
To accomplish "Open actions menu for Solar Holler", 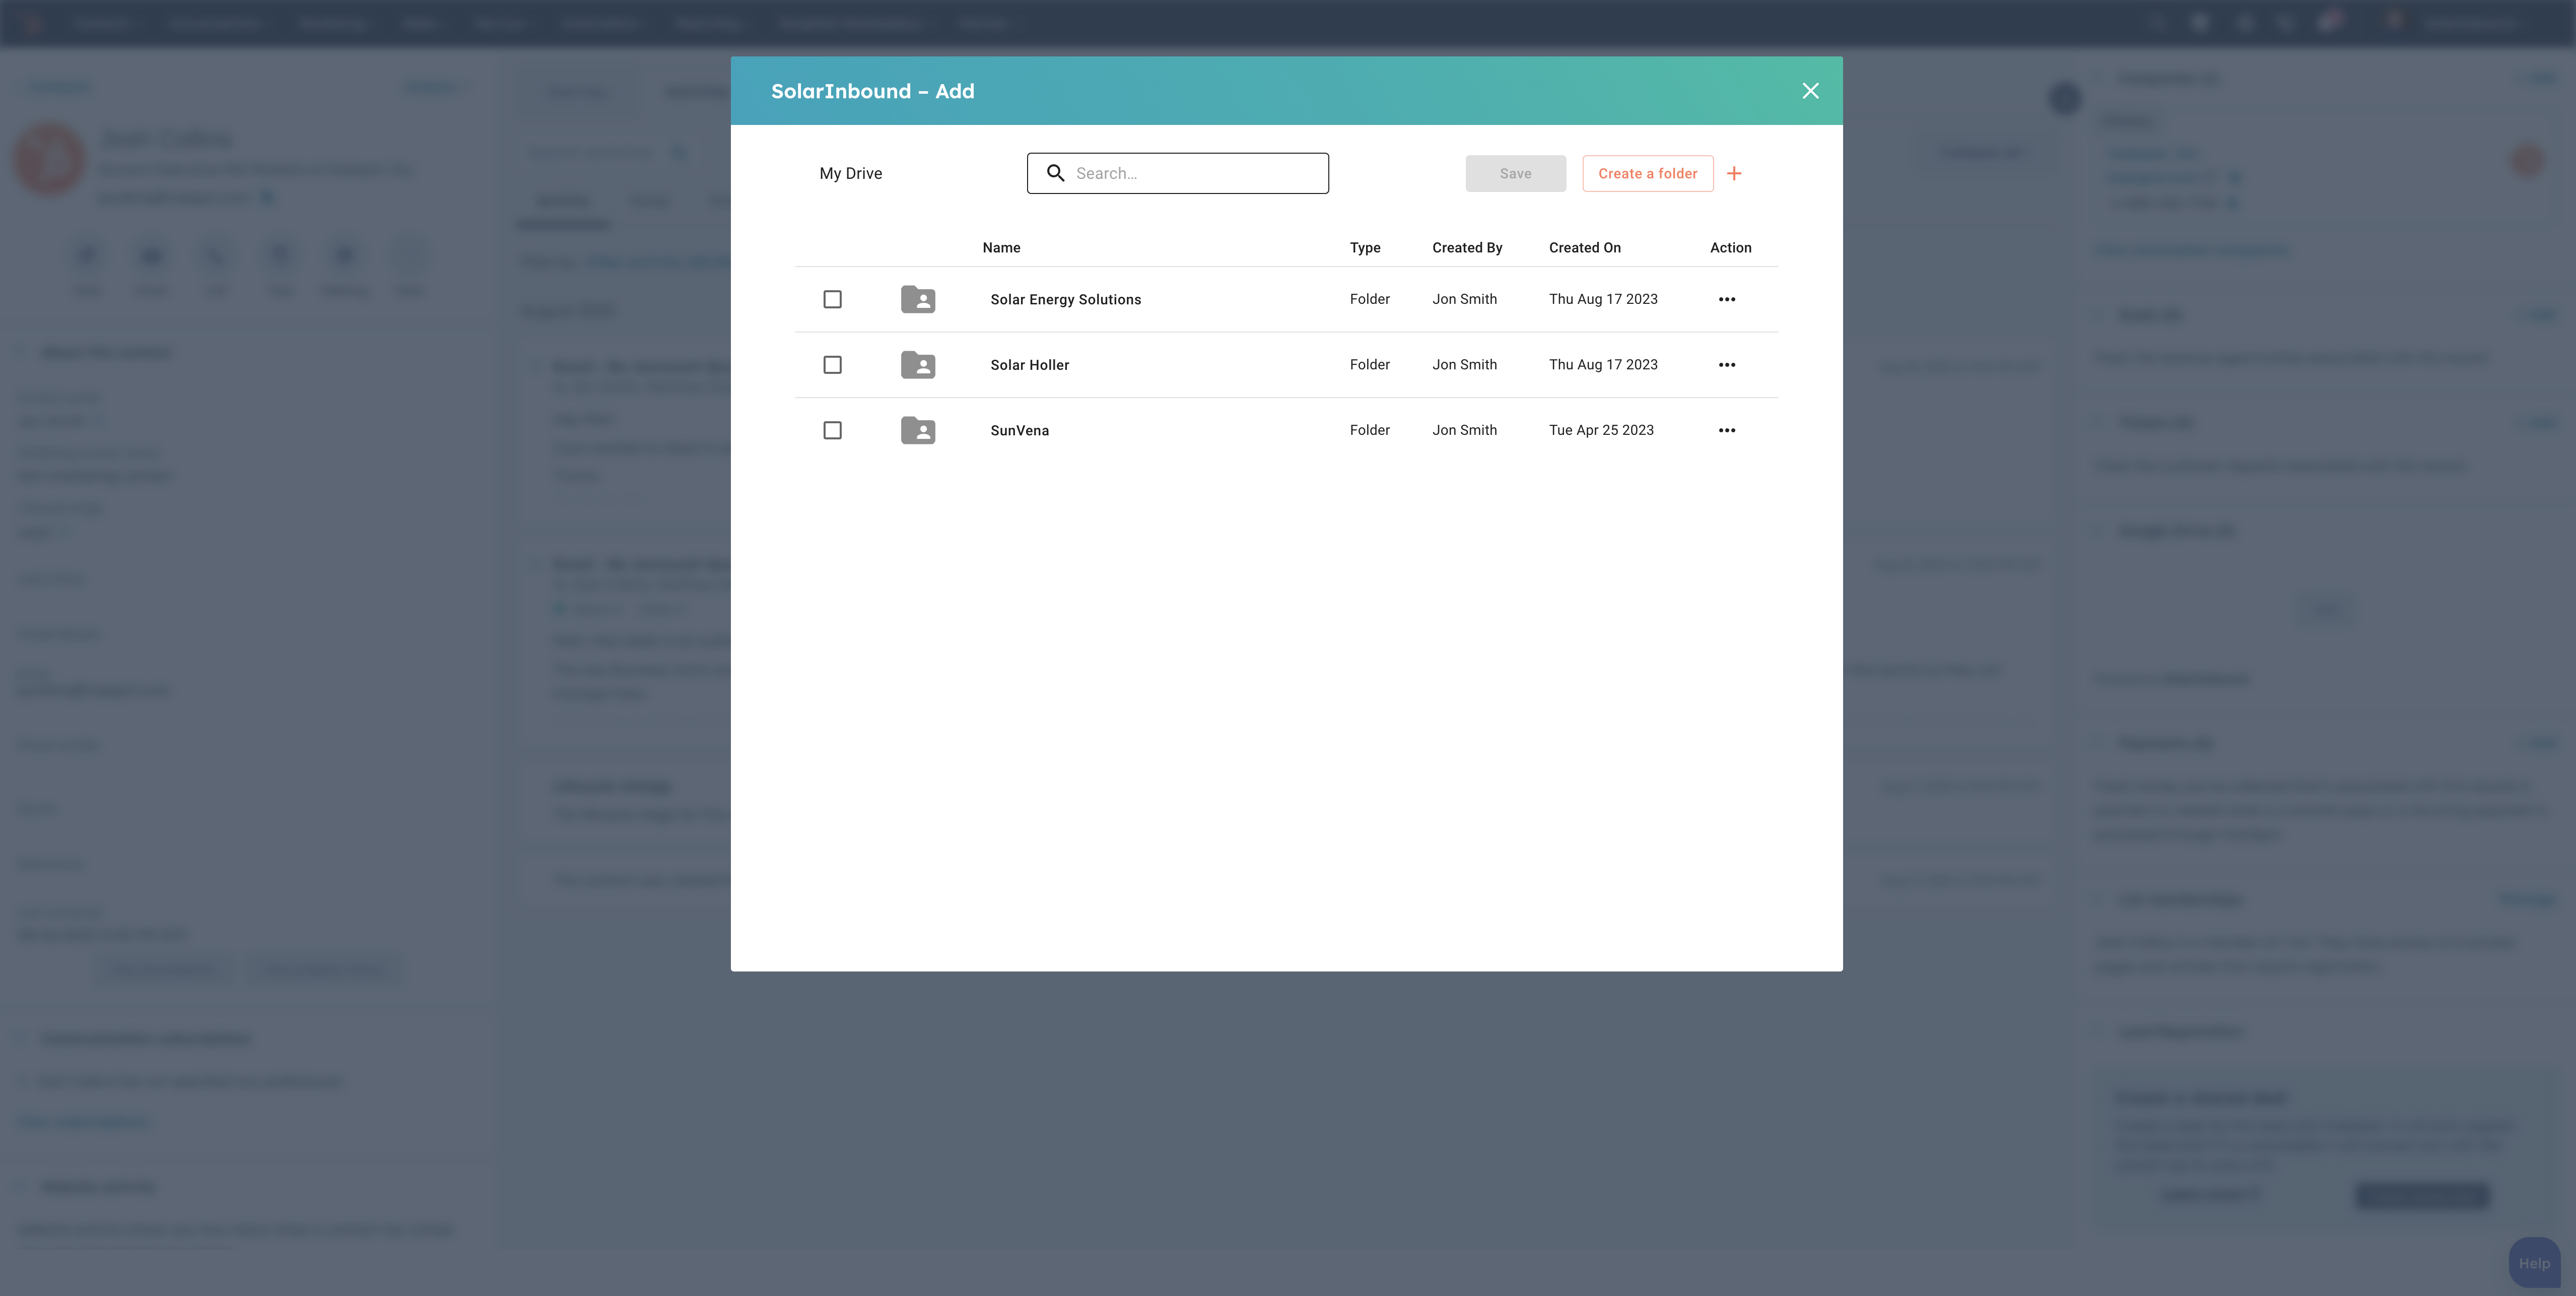I will (x=1726, y=365).
